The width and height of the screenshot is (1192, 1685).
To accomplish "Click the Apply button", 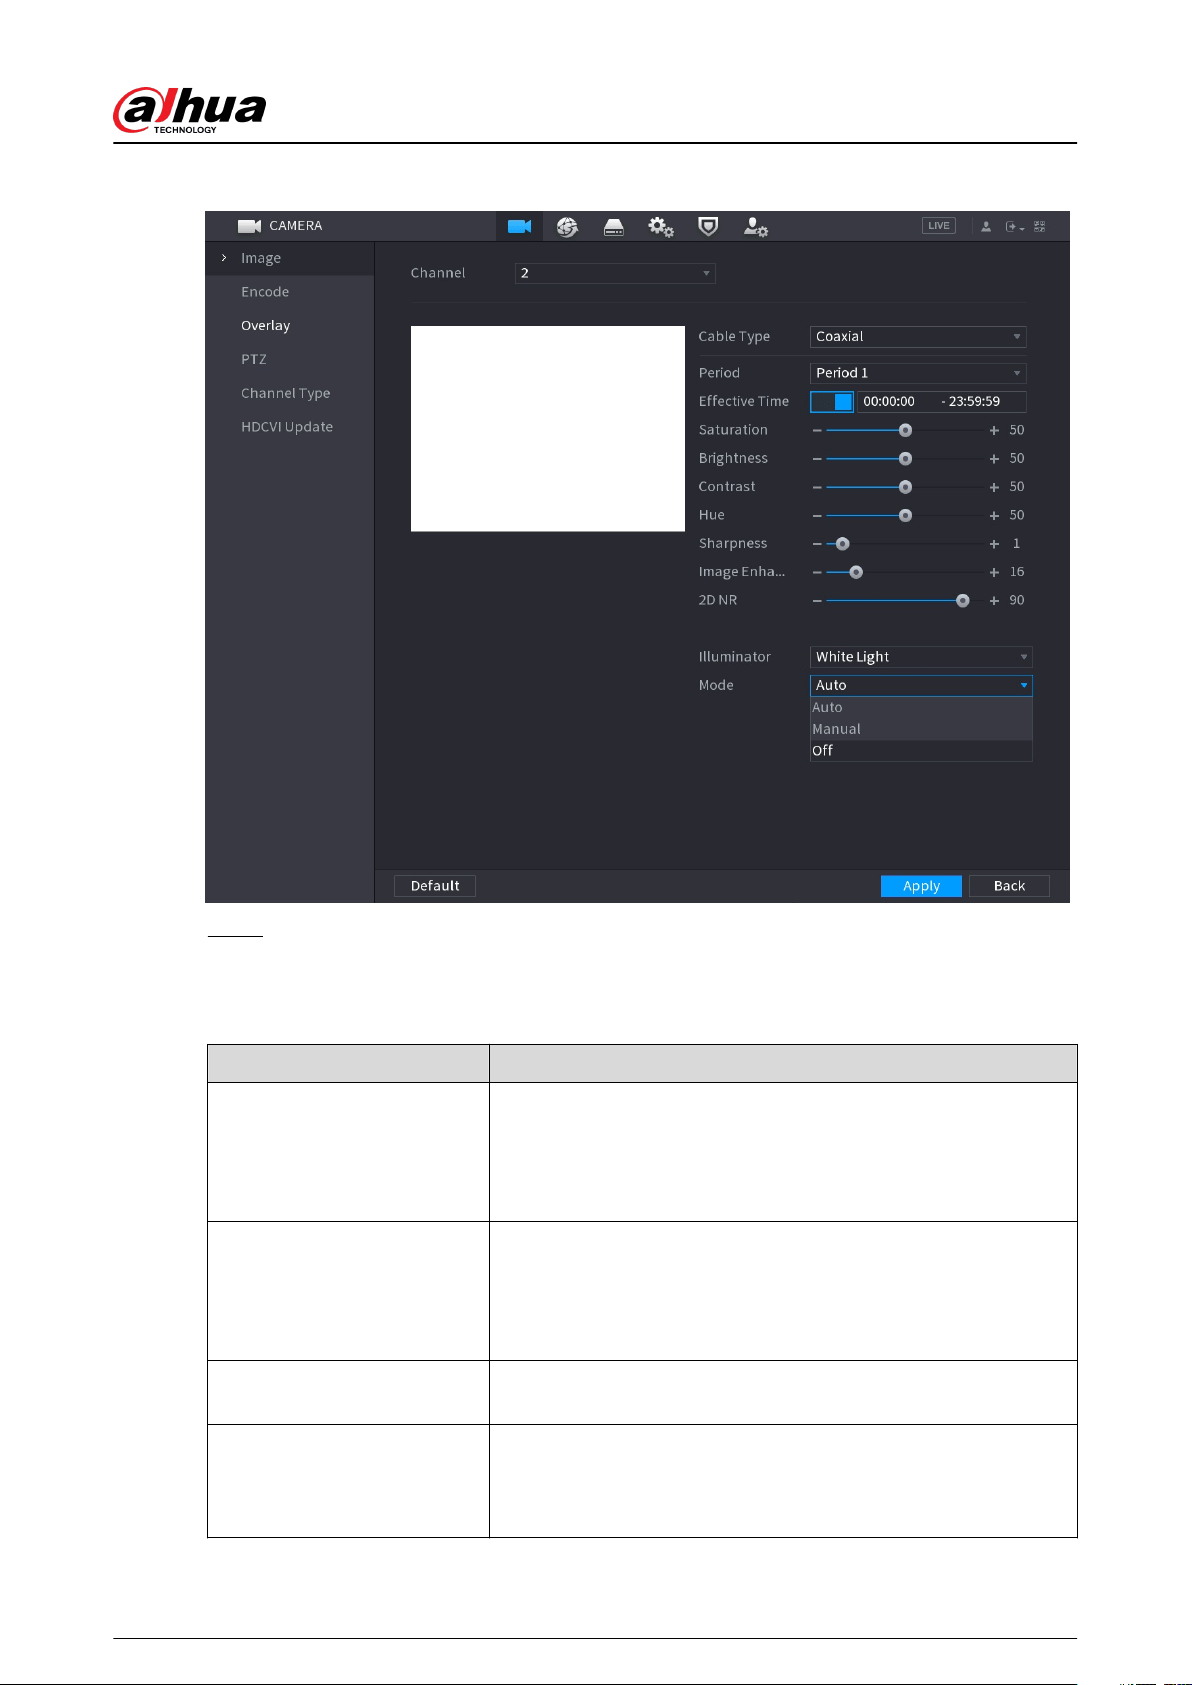I will pyautogui.click(x=921, y=886).
